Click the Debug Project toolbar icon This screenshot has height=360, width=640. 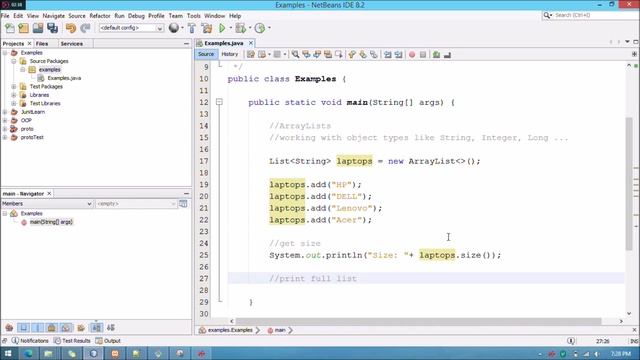coord(240,28)
